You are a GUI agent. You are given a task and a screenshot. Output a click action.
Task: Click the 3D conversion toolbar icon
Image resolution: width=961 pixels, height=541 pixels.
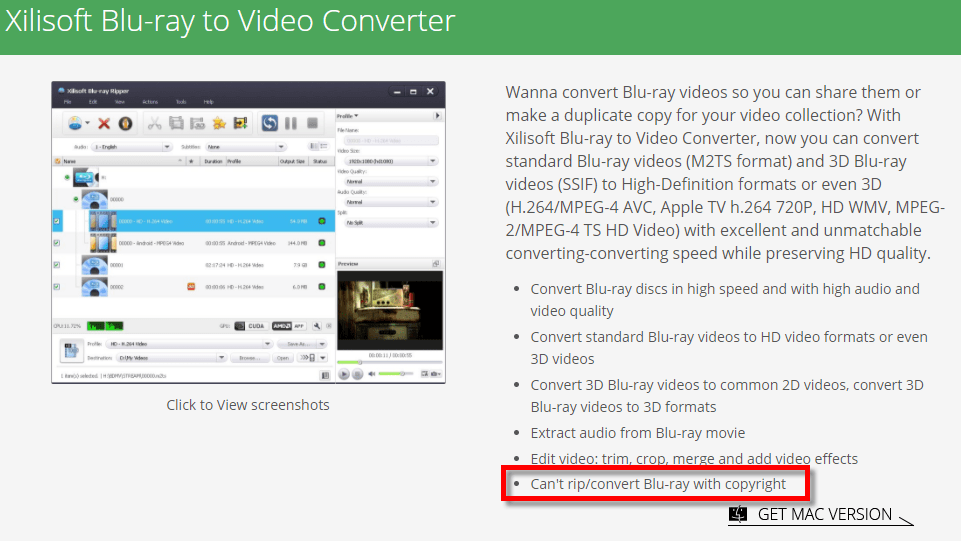[x=197, y=123]
